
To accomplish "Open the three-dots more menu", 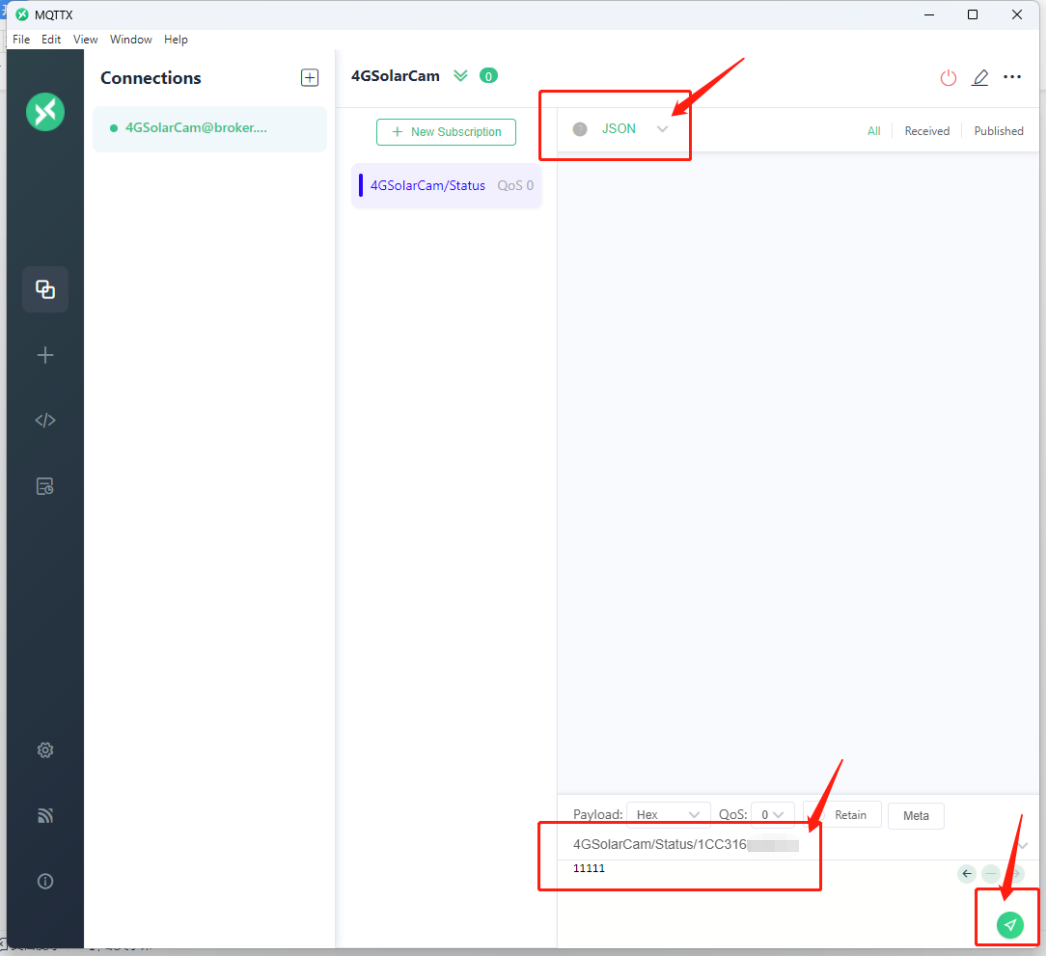I will (1012, 77).
